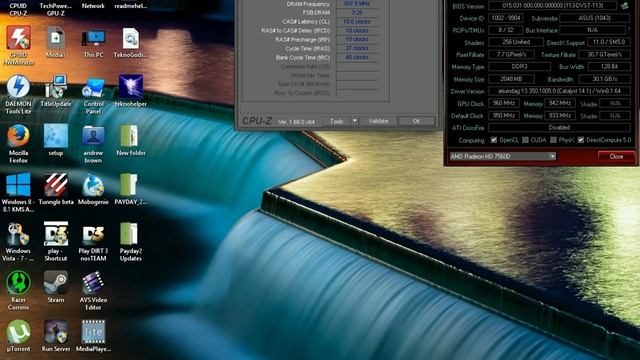Click the Tools button in CPU-Z
Screen dimensions: 640x360
[337, 121]
